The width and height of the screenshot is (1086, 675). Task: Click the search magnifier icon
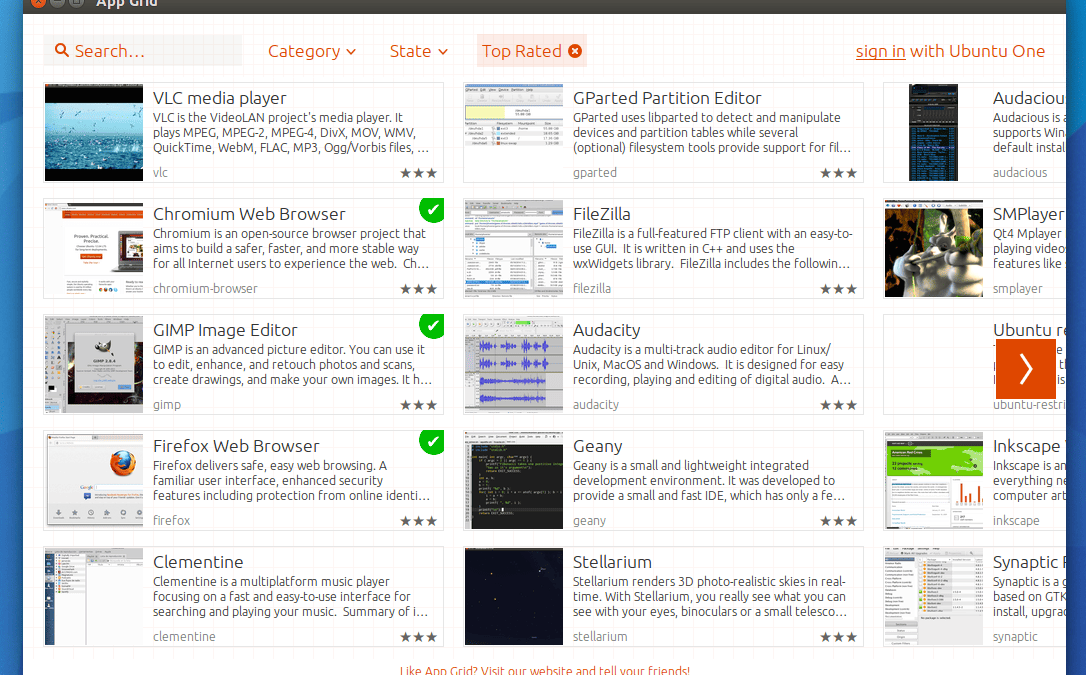pyautogui.click(x=62, y=51)
